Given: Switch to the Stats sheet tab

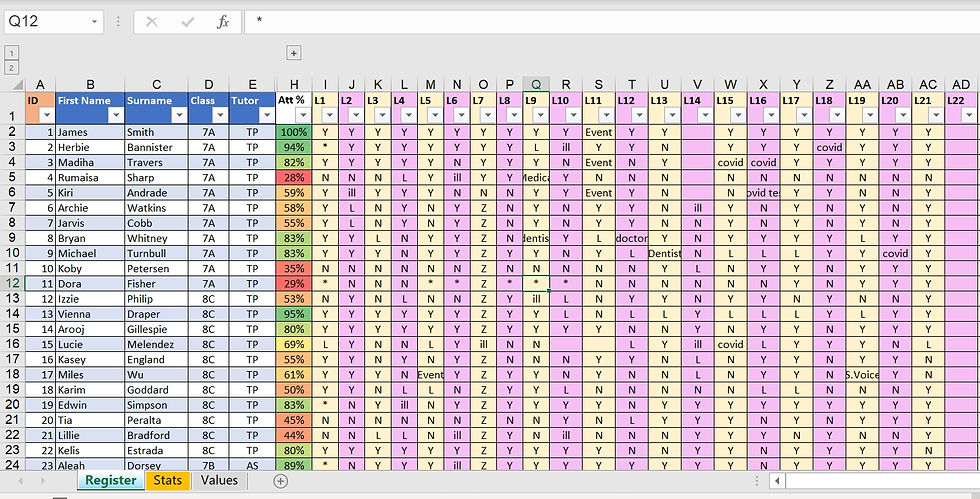Looking at the screenshot, I should (168, 480).
